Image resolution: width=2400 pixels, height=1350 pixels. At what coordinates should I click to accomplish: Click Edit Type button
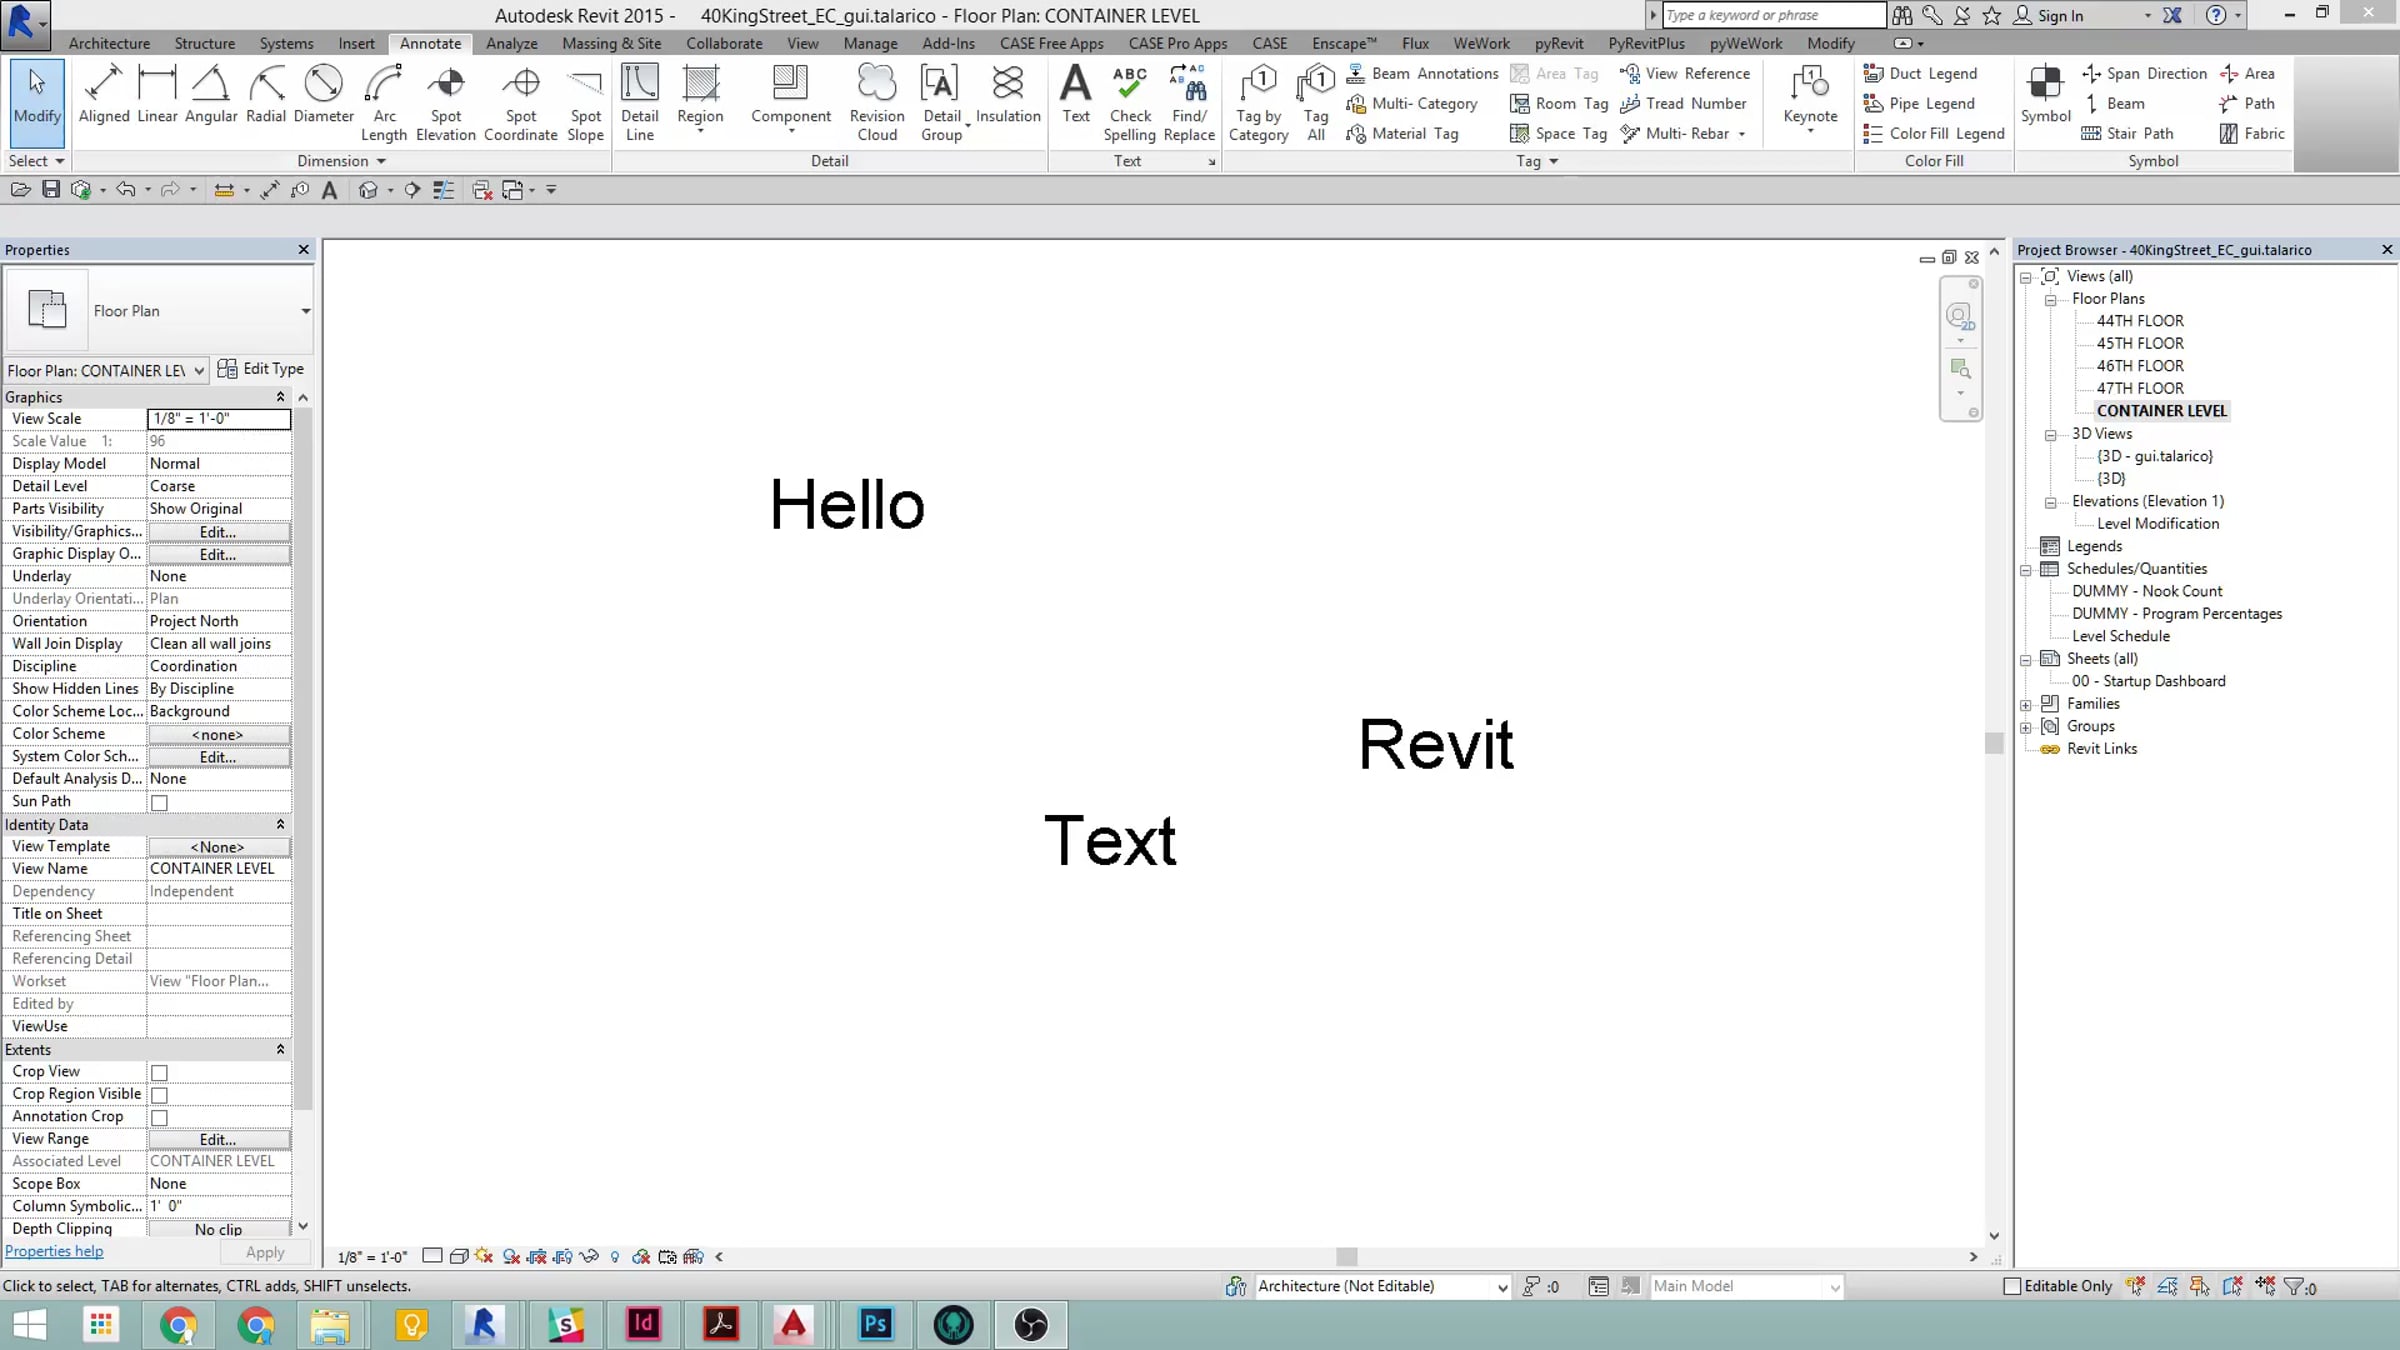click(260, 369)
